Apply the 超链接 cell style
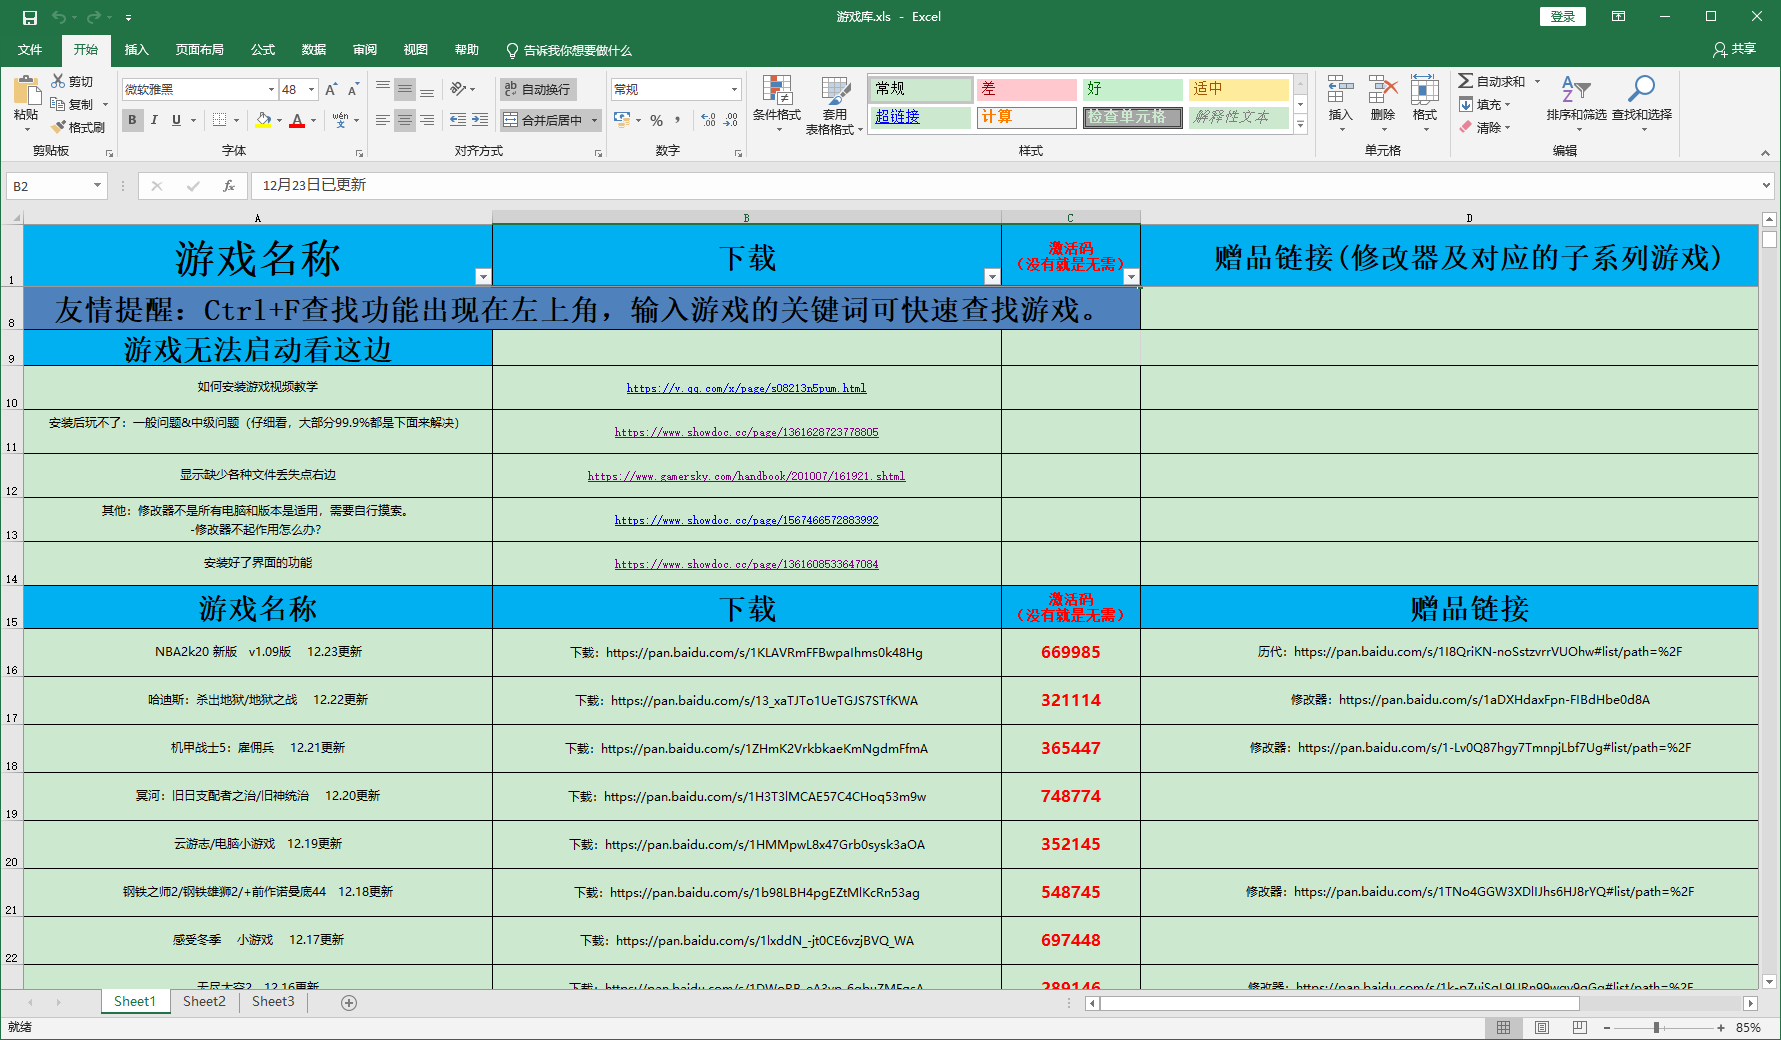 919,117
